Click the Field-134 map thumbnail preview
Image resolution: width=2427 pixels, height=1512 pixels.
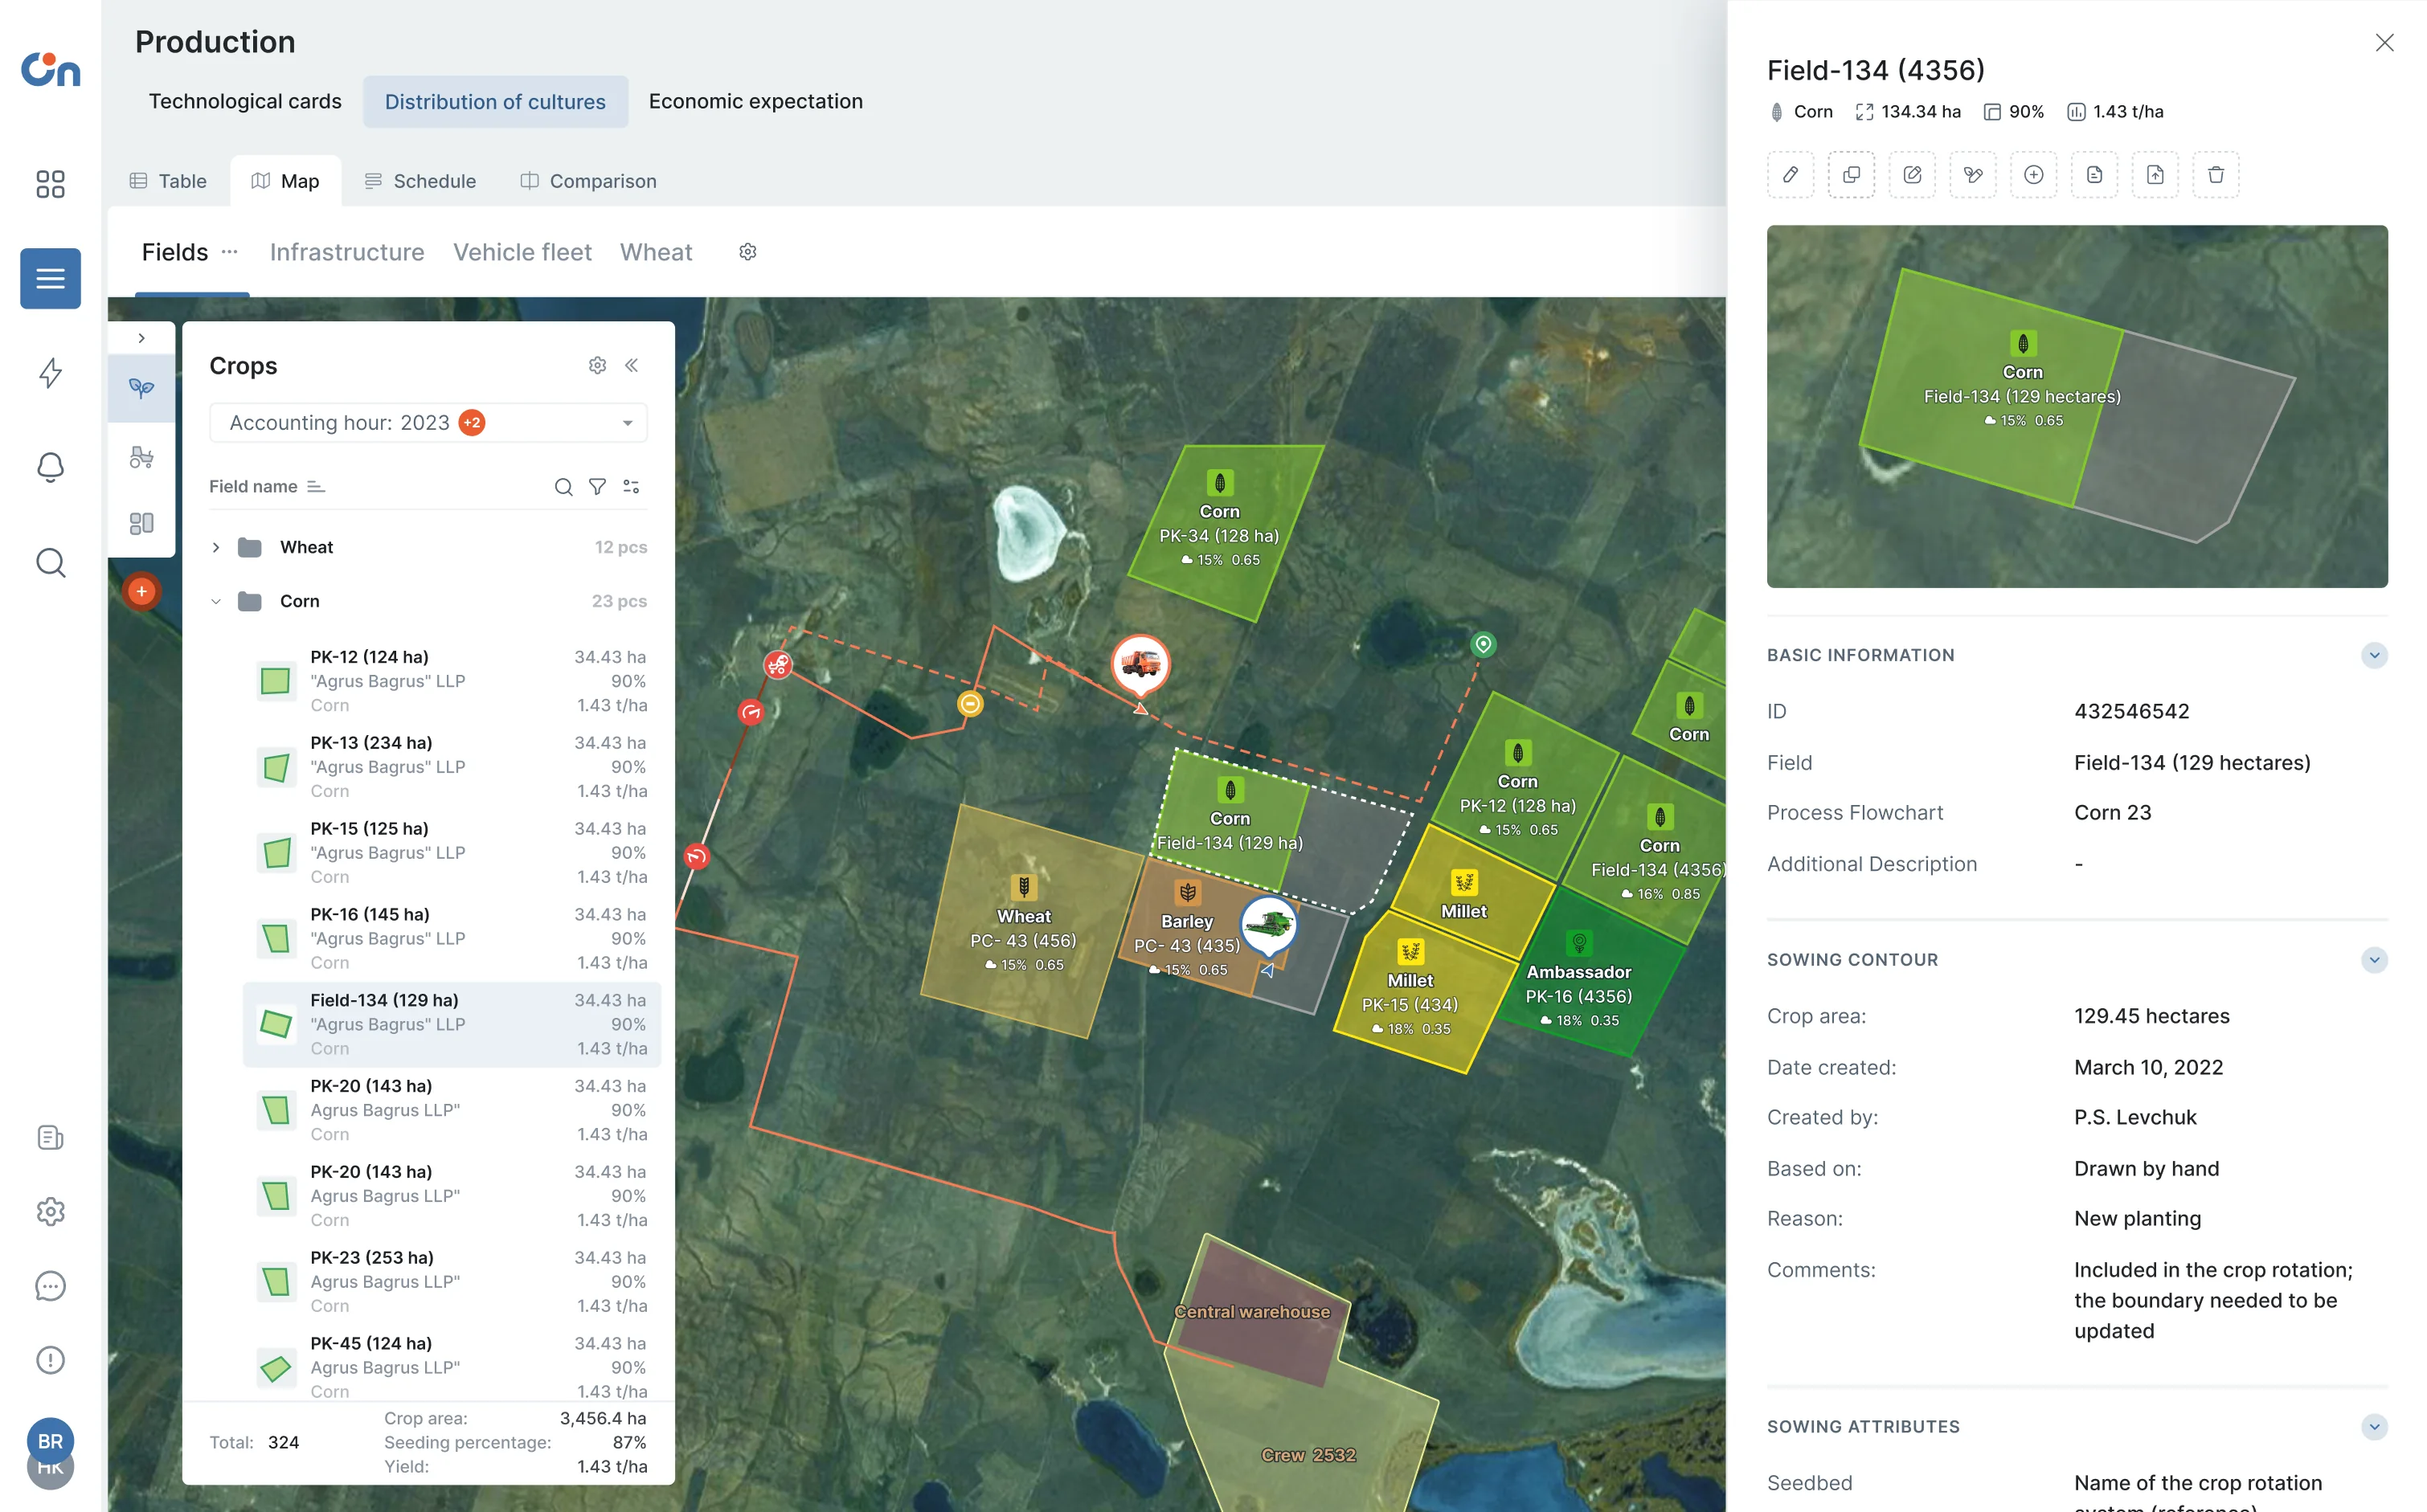click(x=2077, y=406)
